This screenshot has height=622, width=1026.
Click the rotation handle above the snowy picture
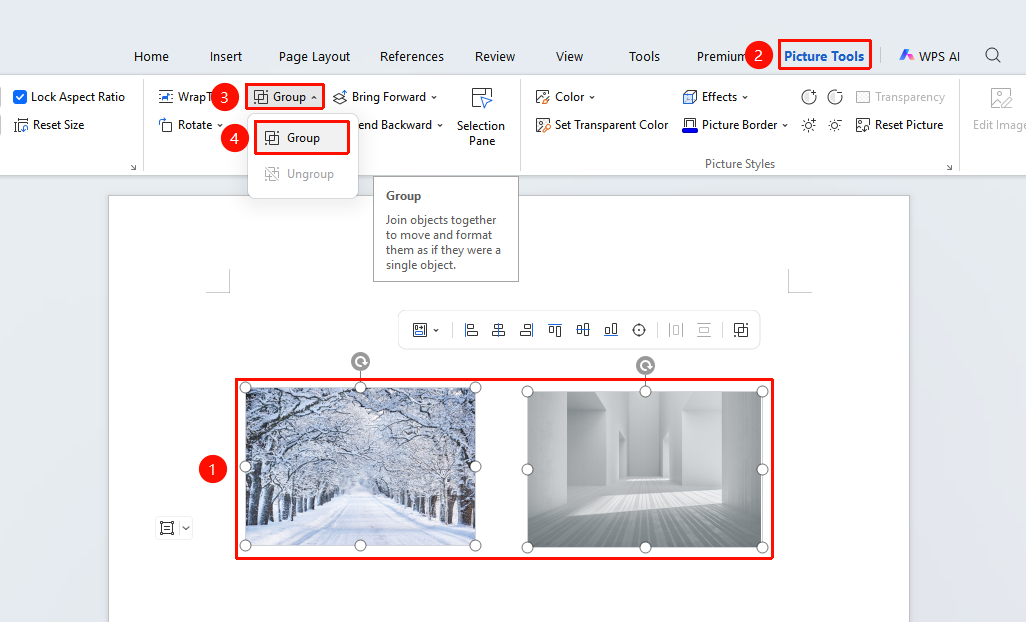(x=361, y=361)
